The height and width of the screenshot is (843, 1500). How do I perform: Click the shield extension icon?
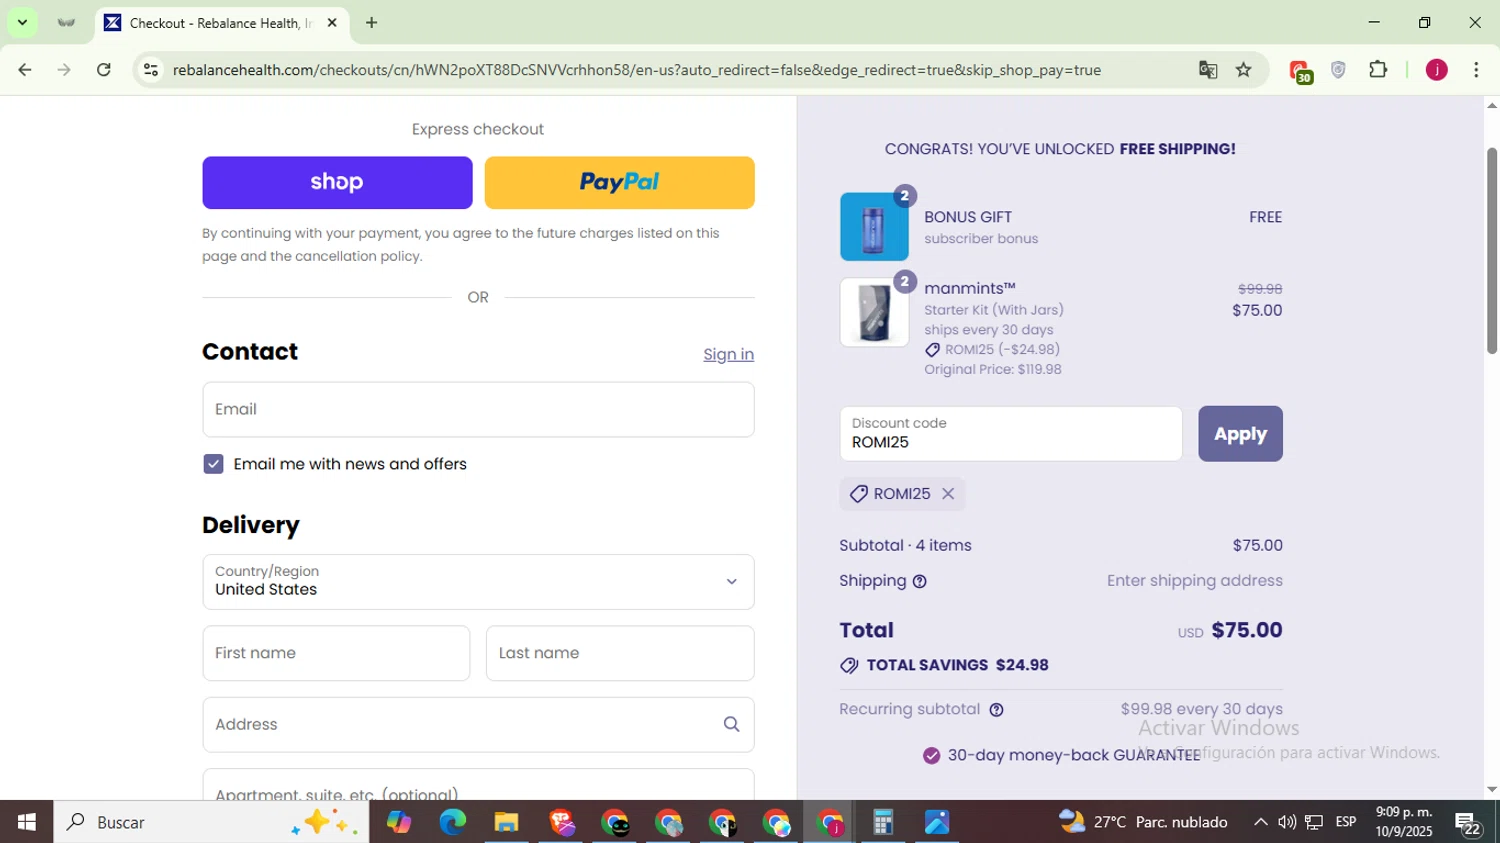tap(1338, 70)
